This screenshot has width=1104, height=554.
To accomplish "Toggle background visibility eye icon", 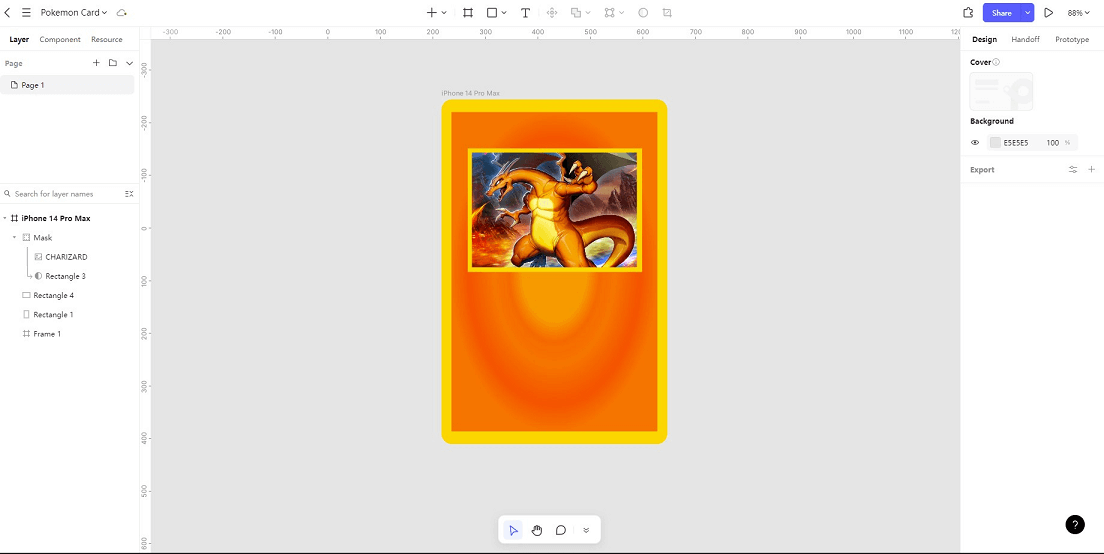I will (x=975, y=142).
